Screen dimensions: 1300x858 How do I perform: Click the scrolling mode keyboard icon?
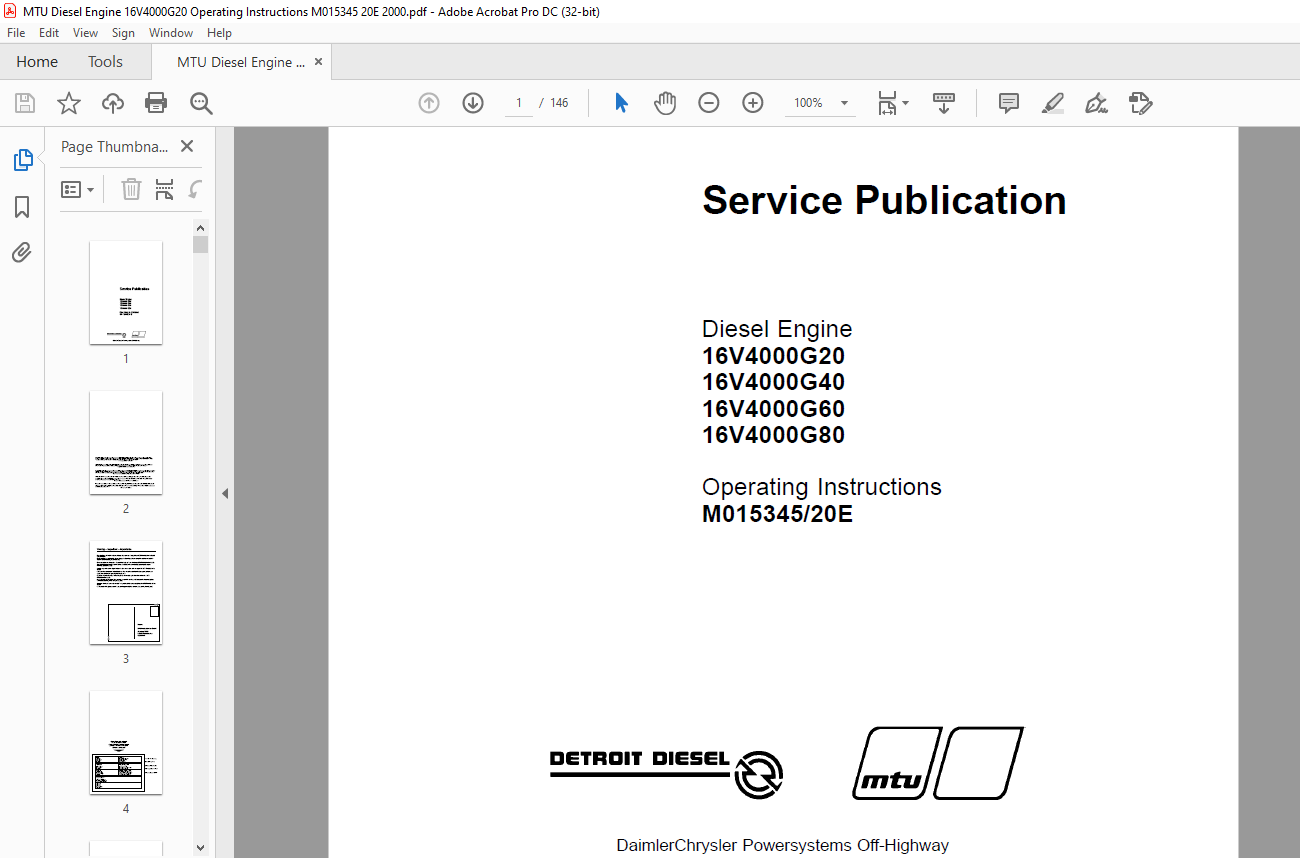944,103
